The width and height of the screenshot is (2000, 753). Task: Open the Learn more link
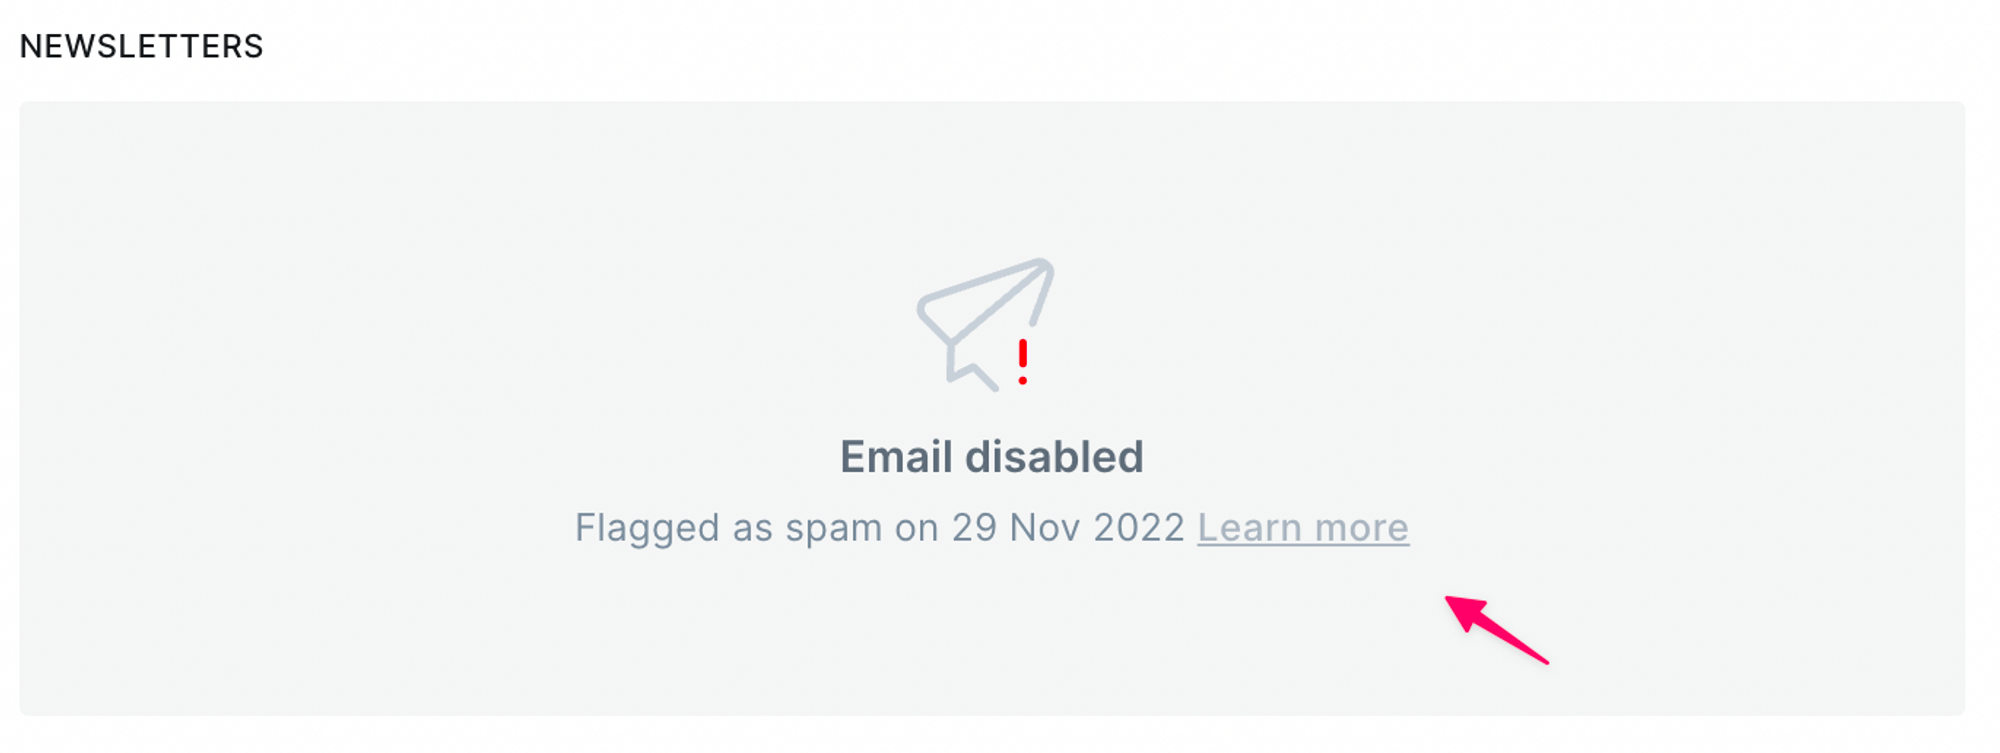tap(1302, 527)
